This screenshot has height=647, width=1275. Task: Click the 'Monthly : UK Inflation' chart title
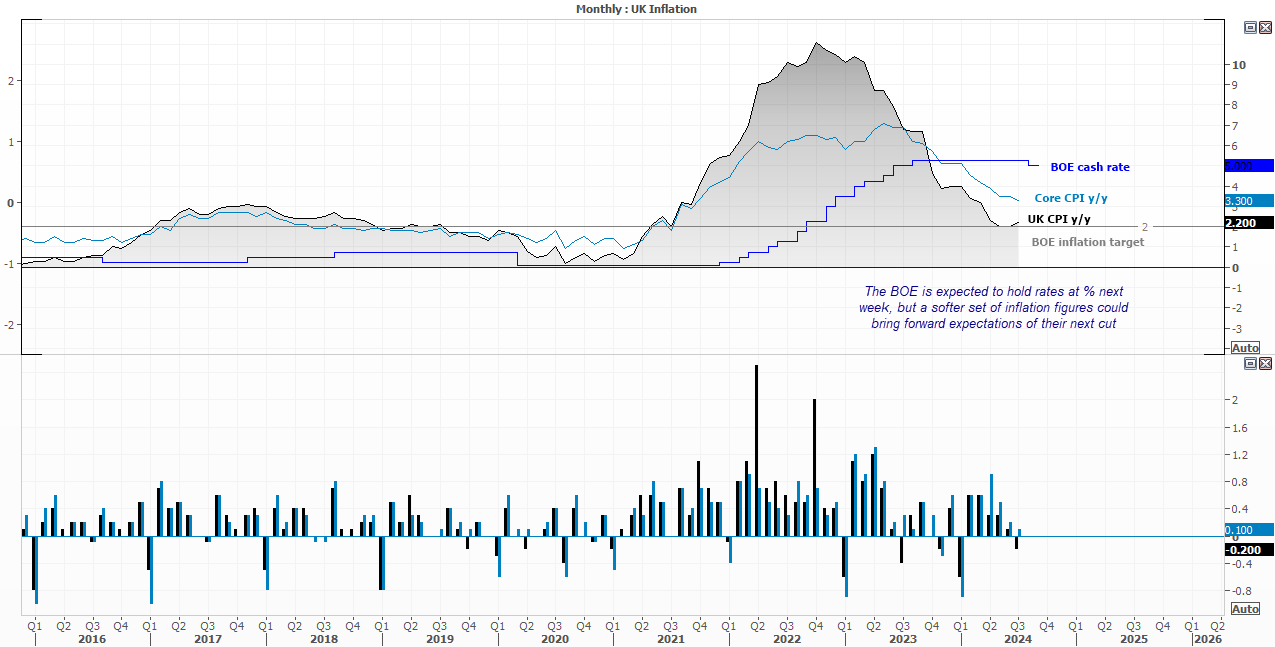pos(636,9)
